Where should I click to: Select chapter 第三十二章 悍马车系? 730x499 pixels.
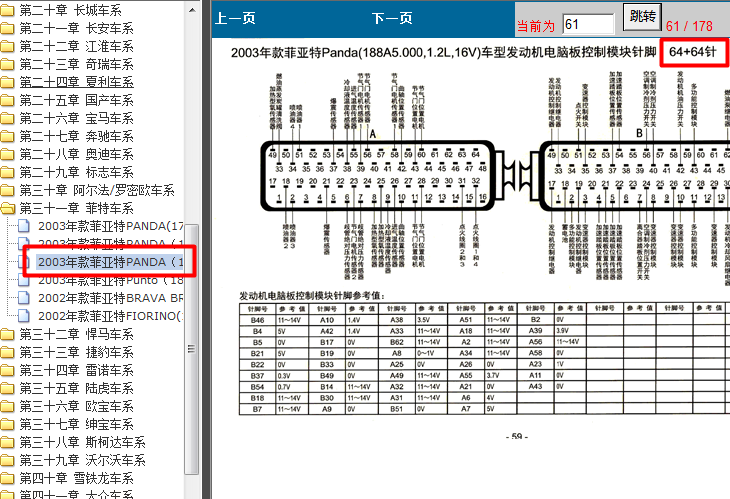click(x=76, y=334)
